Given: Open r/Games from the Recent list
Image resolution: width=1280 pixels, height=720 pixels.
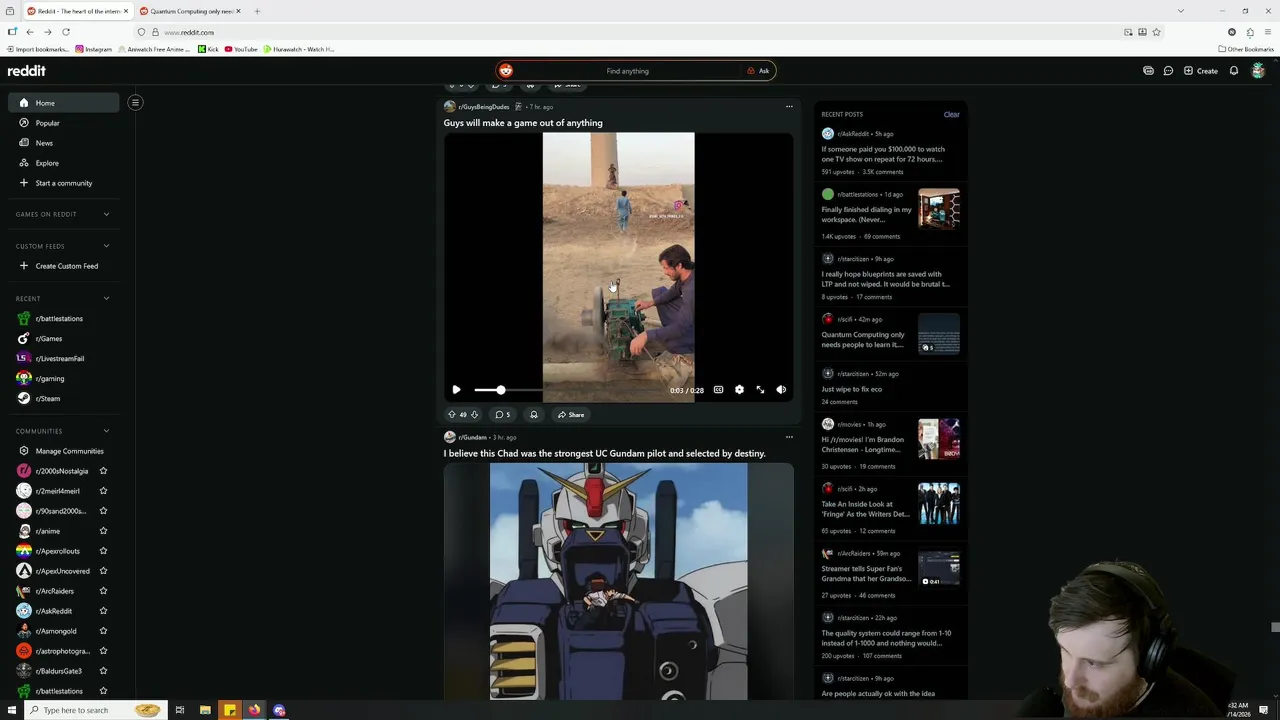Looking at the screenshot, I should 64,338.
